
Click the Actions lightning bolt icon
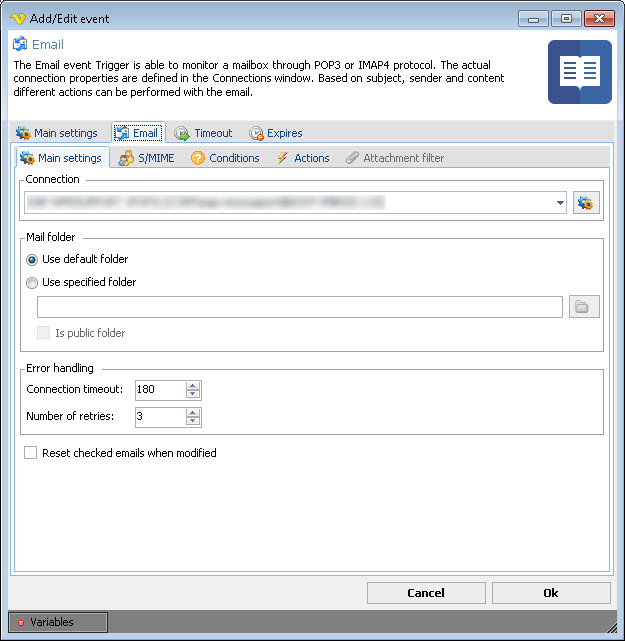pyautogui.click(x=283, y=158)
